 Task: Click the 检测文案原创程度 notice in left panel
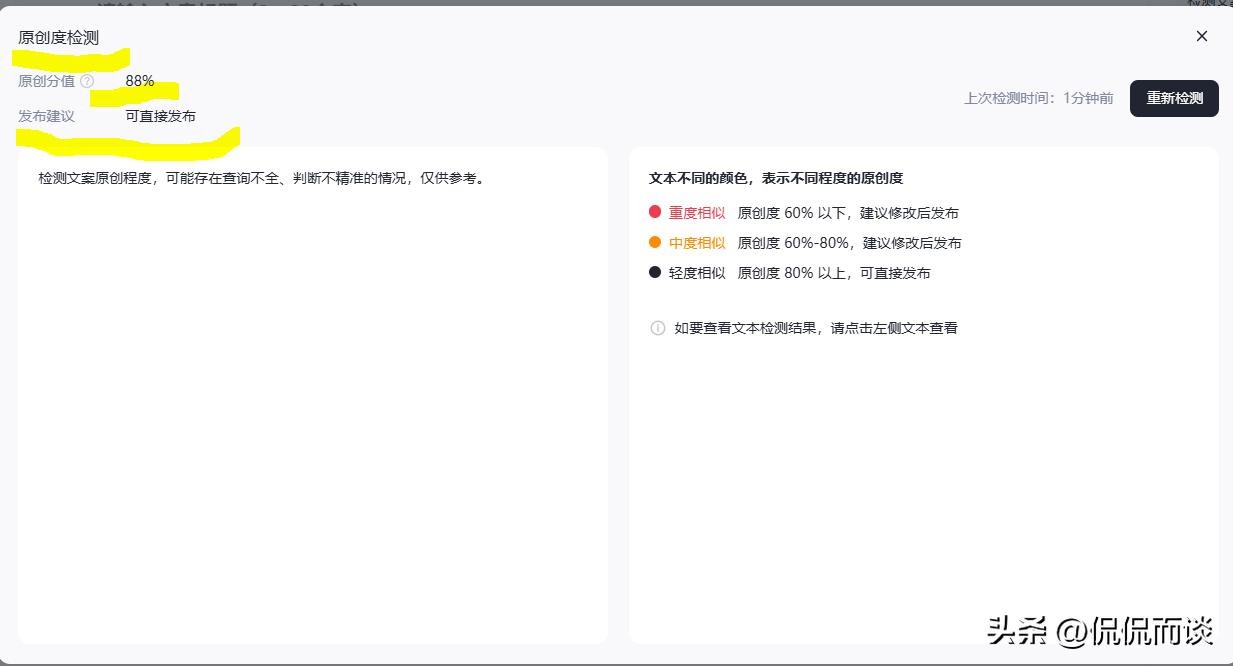tap(261, 178)
